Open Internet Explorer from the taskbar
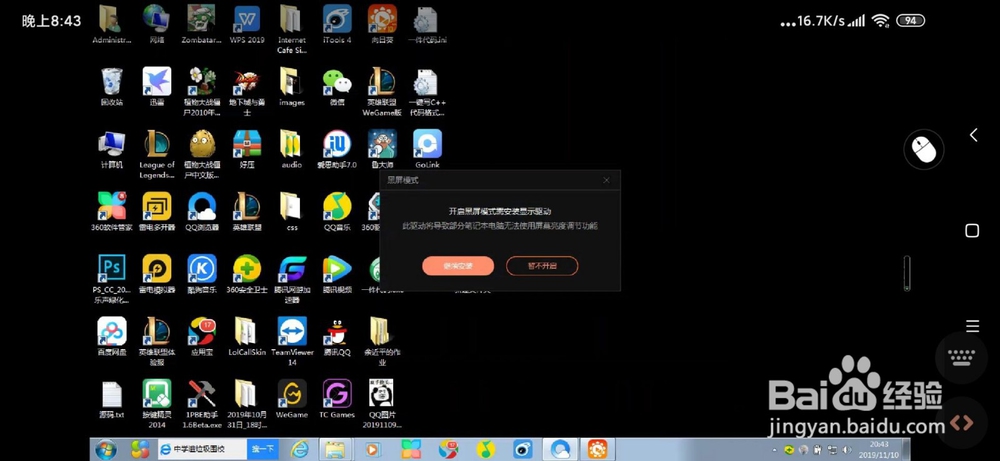 tap(300, 450)
